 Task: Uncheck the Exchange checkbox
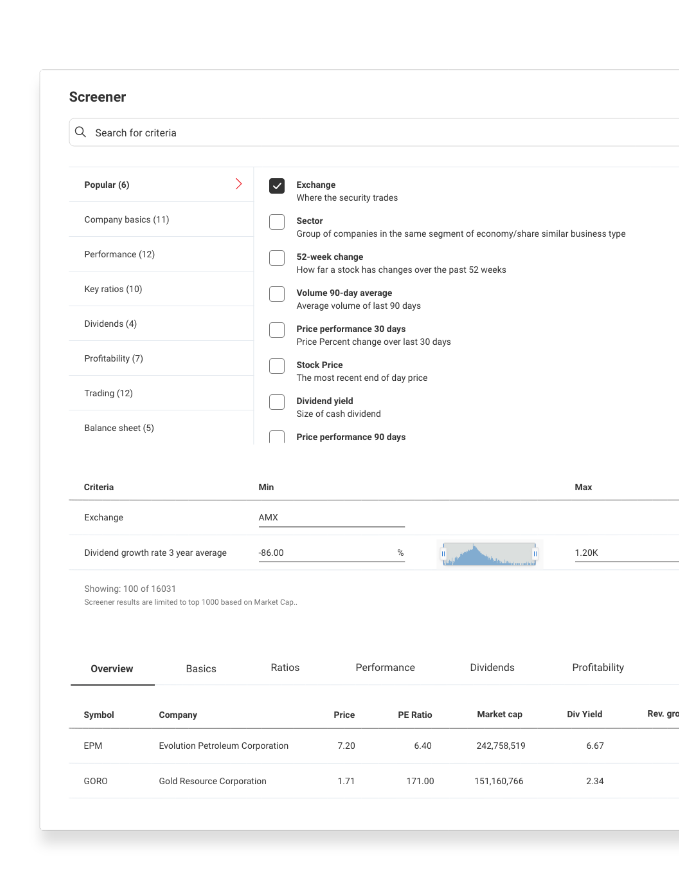(277, 186)
